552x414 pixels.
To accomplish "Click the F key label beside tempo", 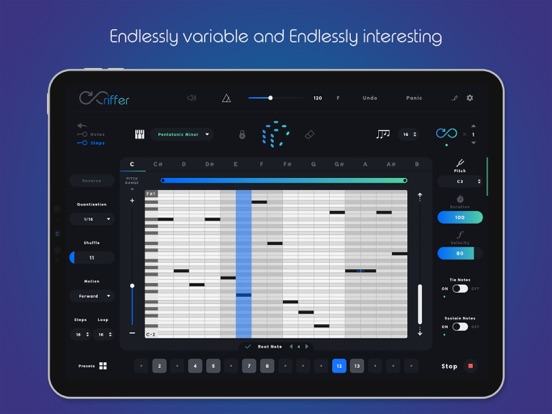I will click(338, 98).
